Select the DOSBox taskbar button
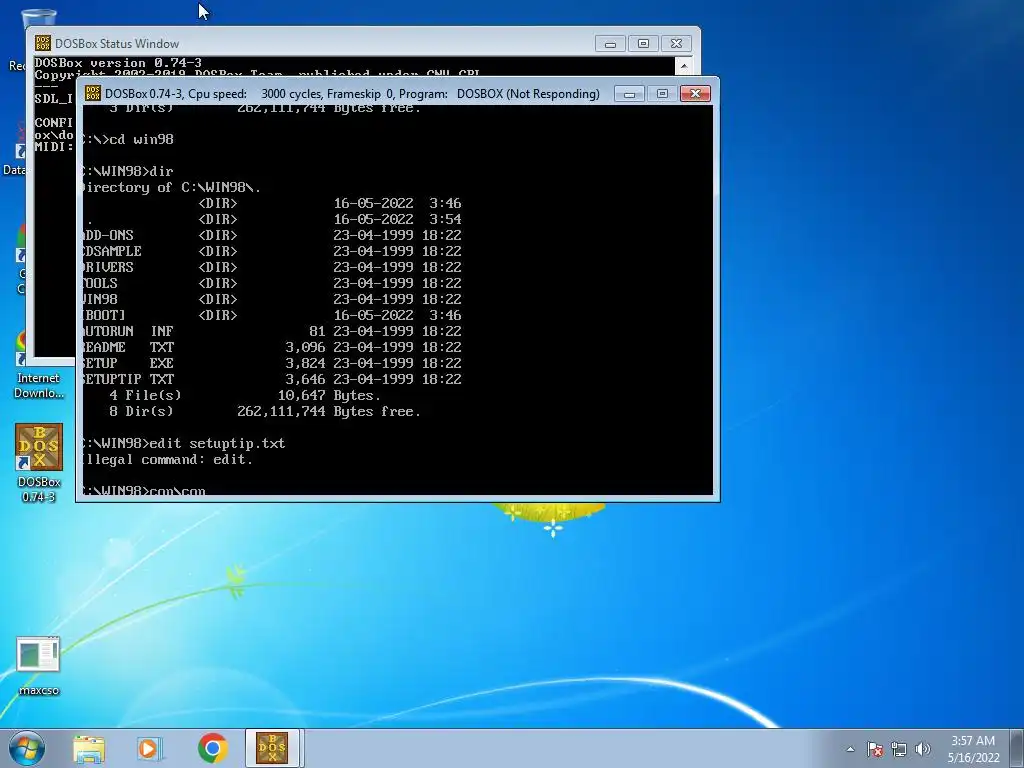The width and height of the screenshot is (1024, 768). (x=272, y=748)
